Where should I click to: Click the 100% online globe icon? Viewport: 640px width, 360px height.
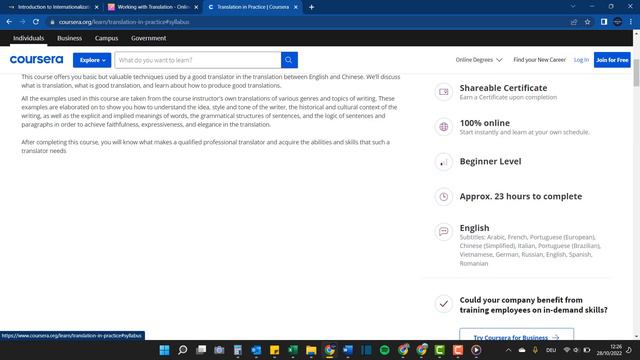click(x=443, y=127)
